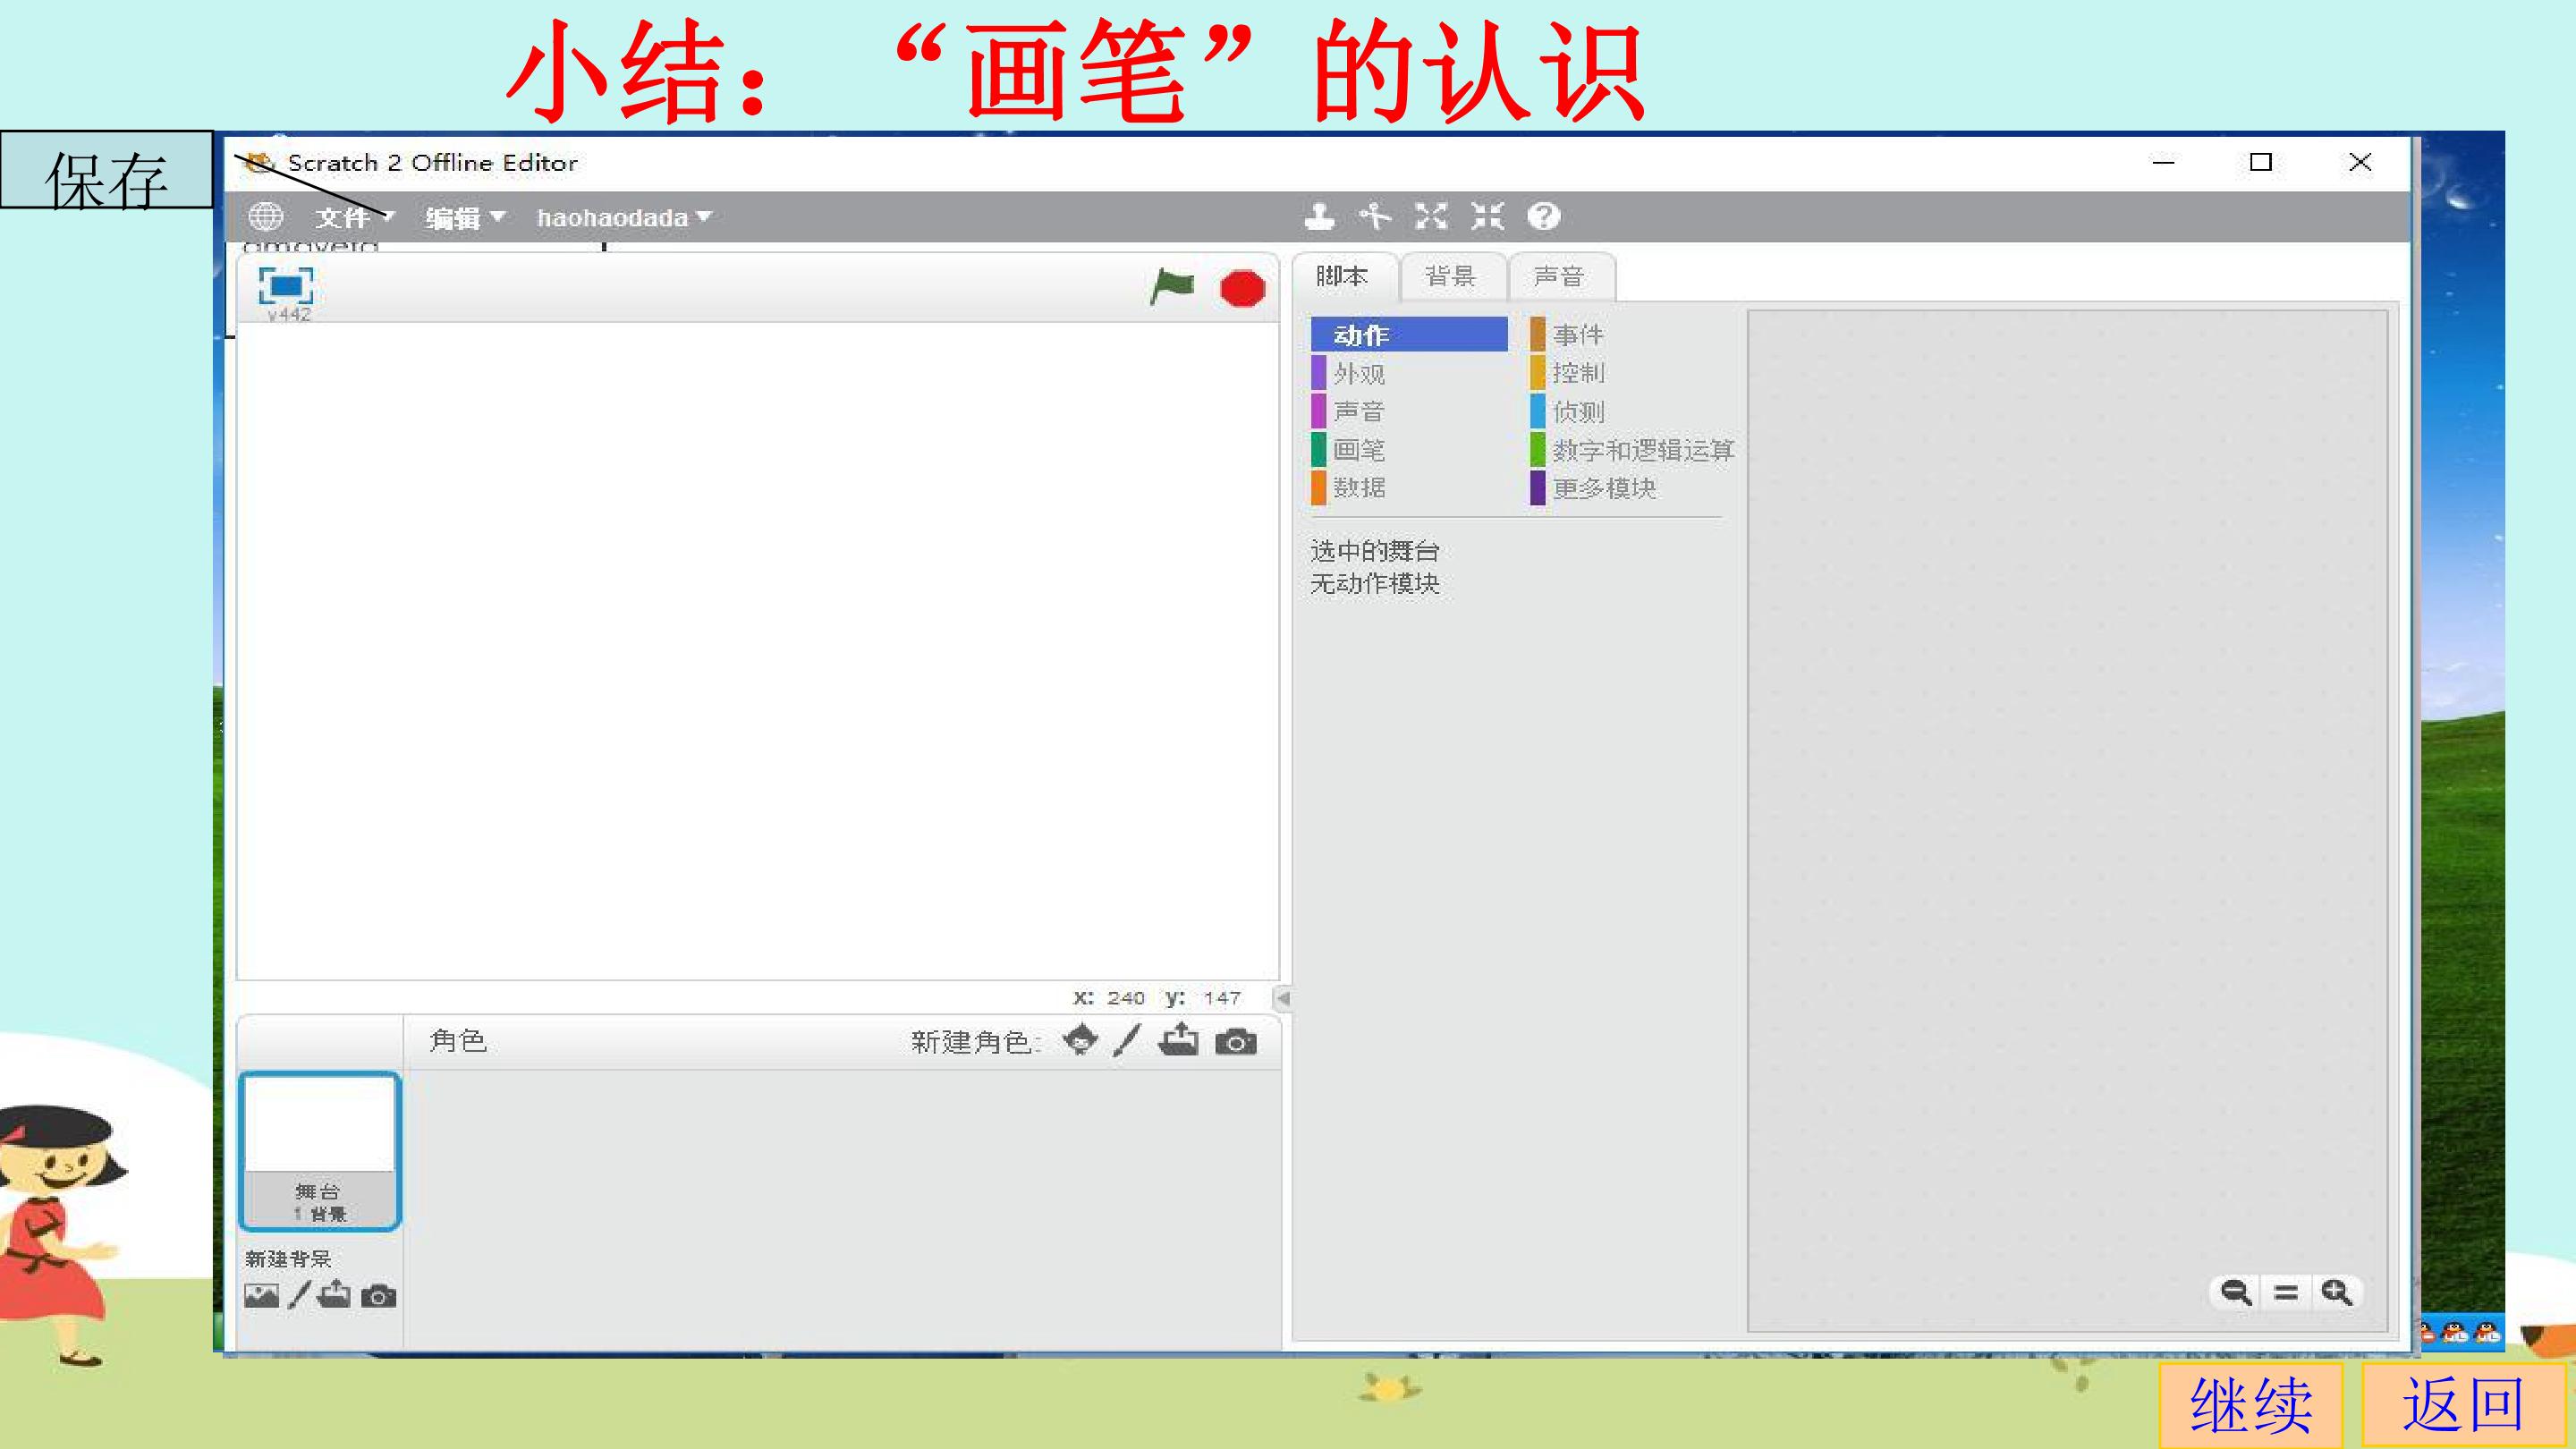This screenshot has width=2576, height=1449.
Task: Choose new sprite from library
Action: [x=1080, y=1040]
